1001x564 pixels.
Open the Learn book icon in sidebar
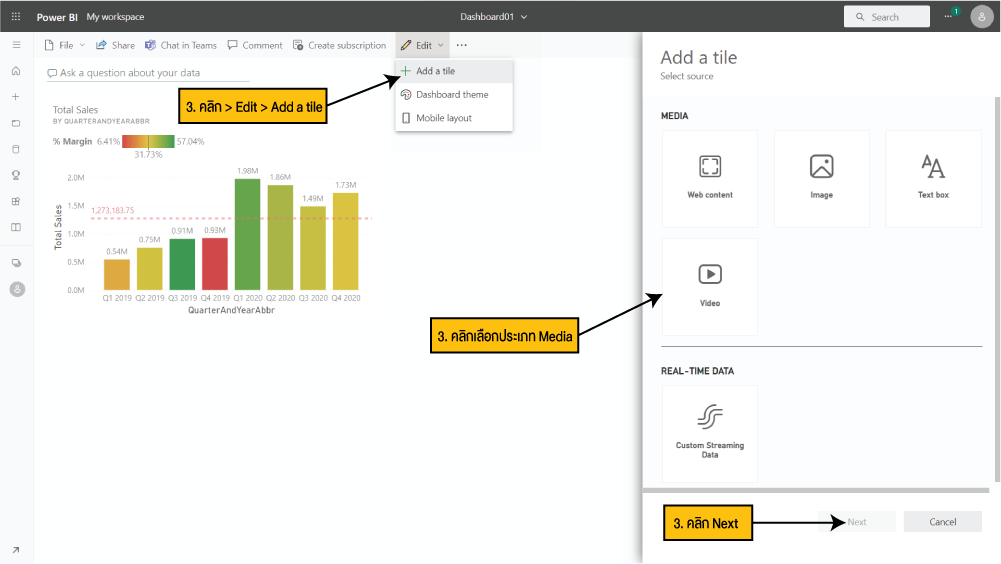16,227
